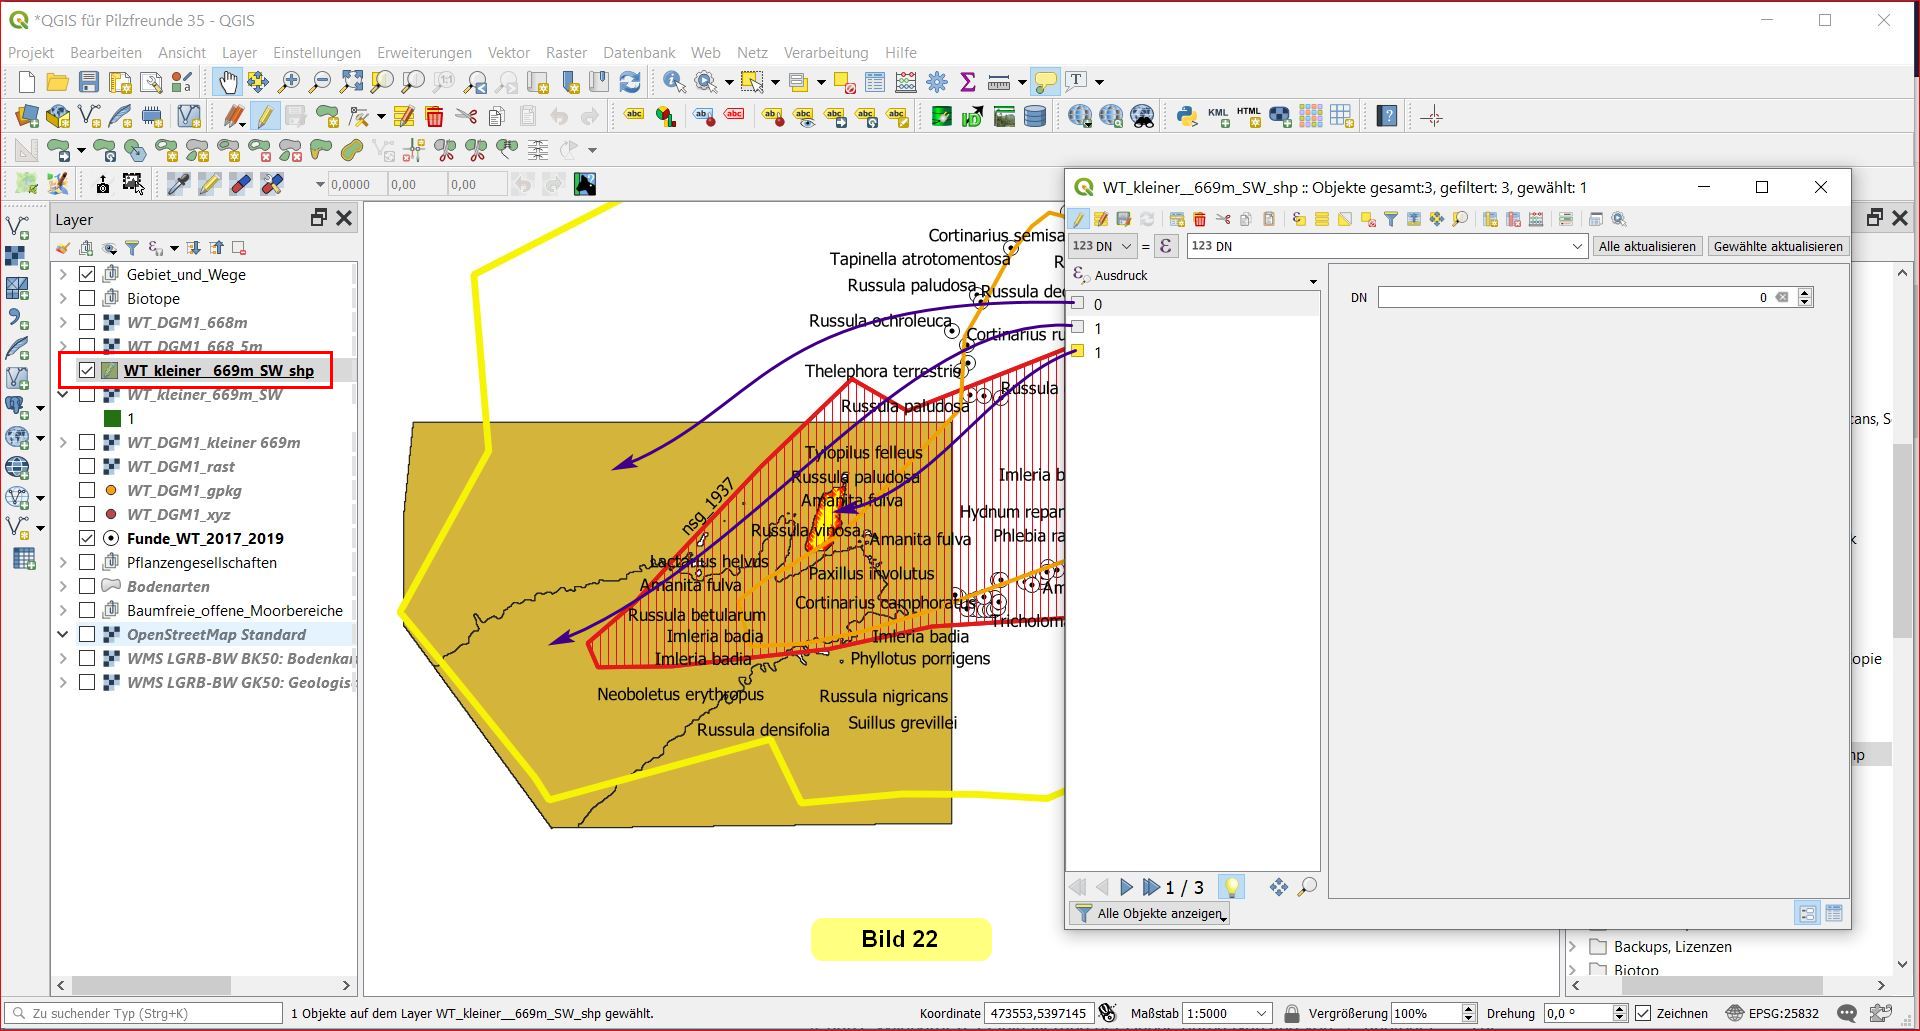Screen dimensions: 1920x1031
Task: Click the Alle aktualisieren button
Action: tap(1646, 246)
